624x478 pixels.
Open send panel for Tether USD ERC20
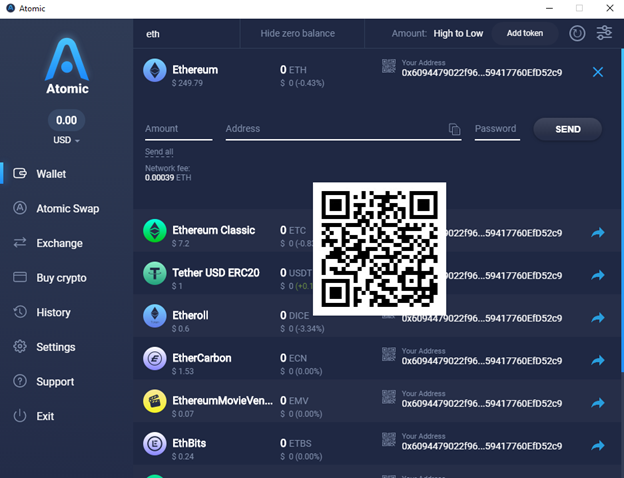[598, 275]
